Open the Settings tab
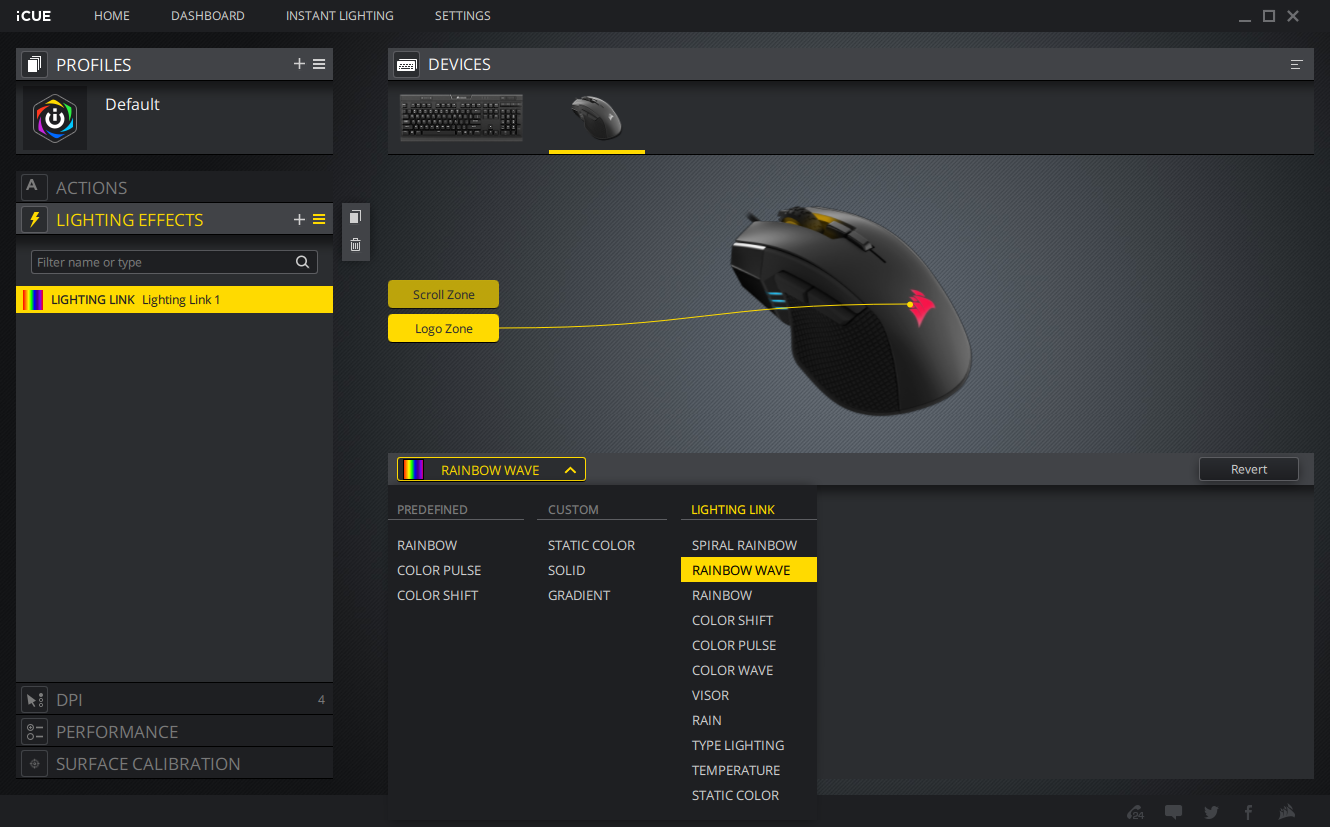Image resolution: width=1330 pixels, height=827 pixels. pyautogui.click(x=463, y=16)
